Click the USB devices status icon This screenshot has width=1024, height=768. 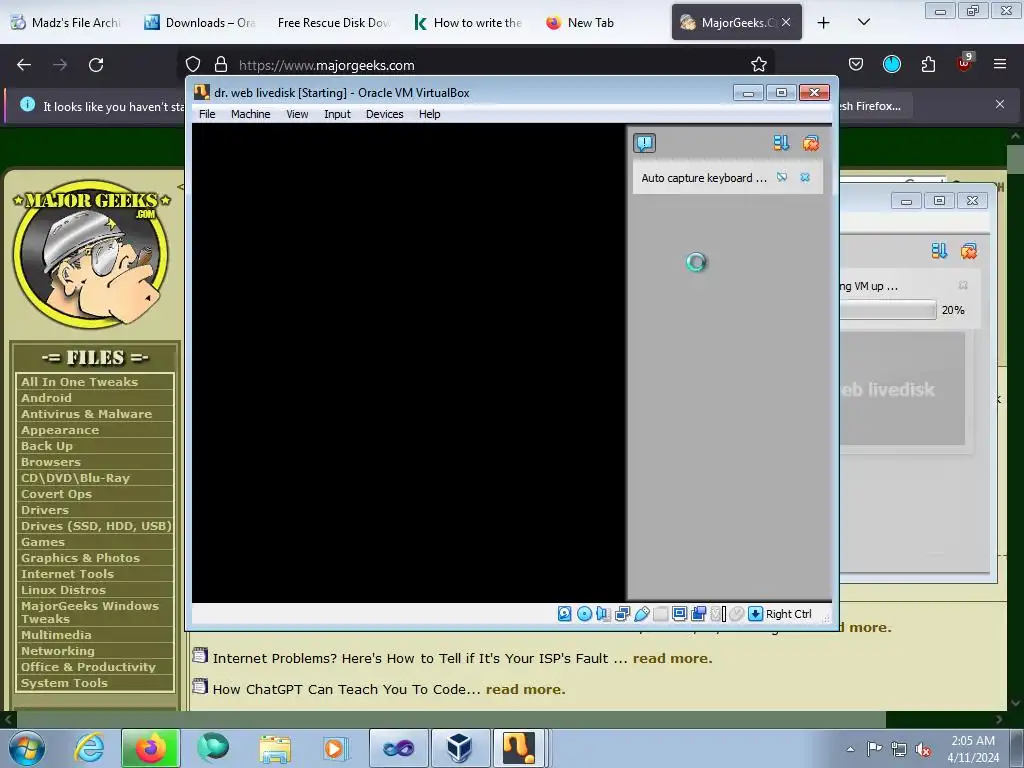coord(642,614)
